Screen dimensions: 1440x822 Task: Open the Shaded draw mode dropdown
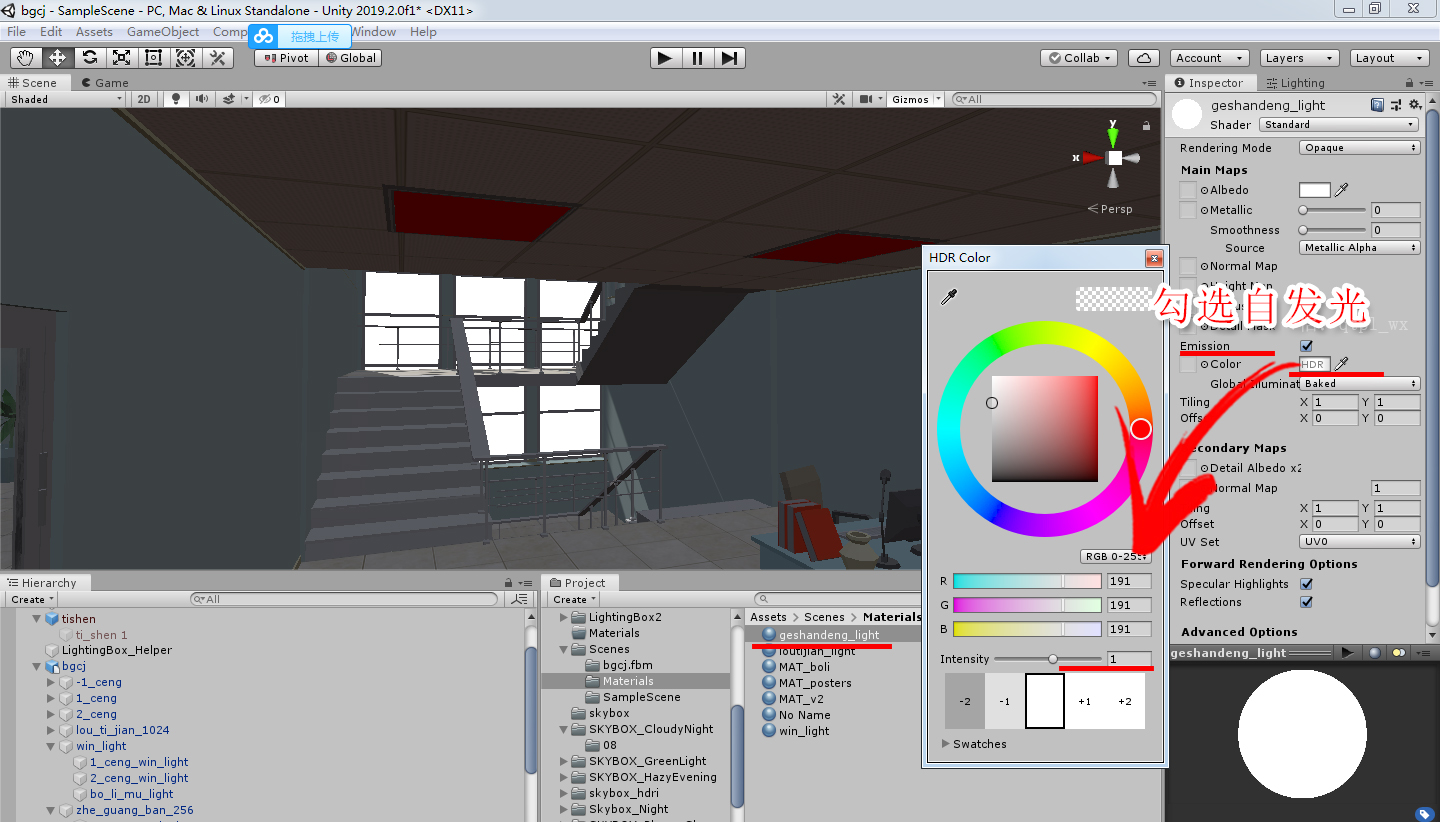[65, 99]
